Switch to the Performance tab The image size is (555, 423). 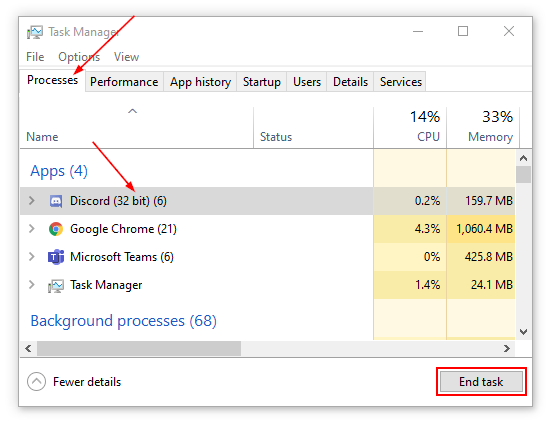[x=124, y=82]
